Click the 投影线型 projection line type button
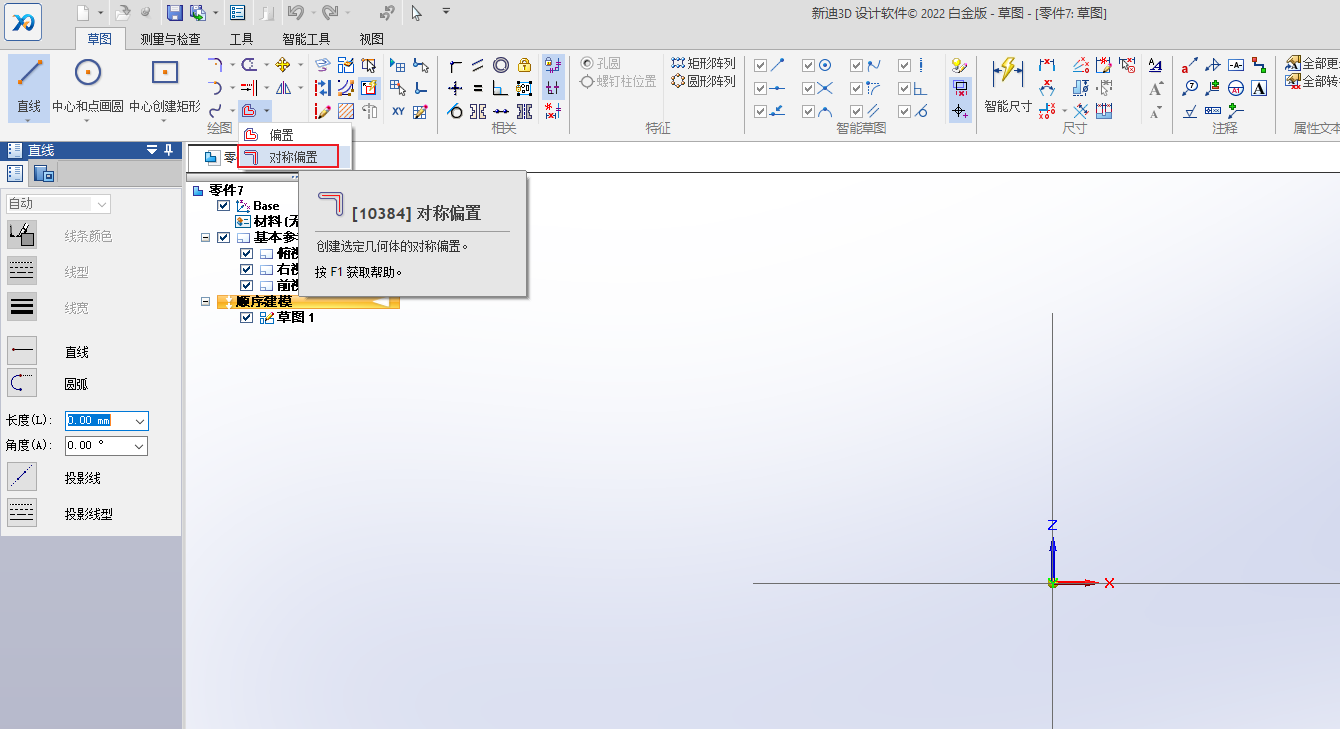The image size is (1340, 729). [22, 513]
